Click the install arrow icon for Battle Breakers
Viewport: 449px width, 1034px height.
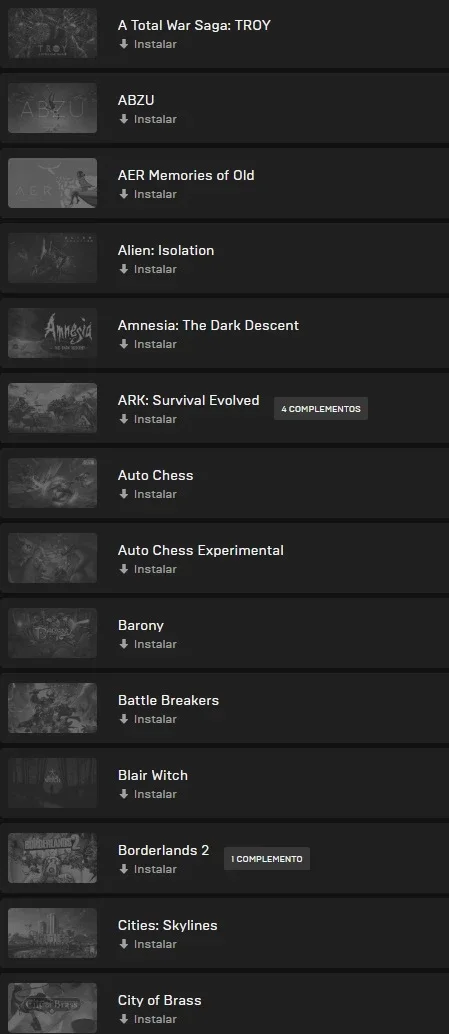123,719
